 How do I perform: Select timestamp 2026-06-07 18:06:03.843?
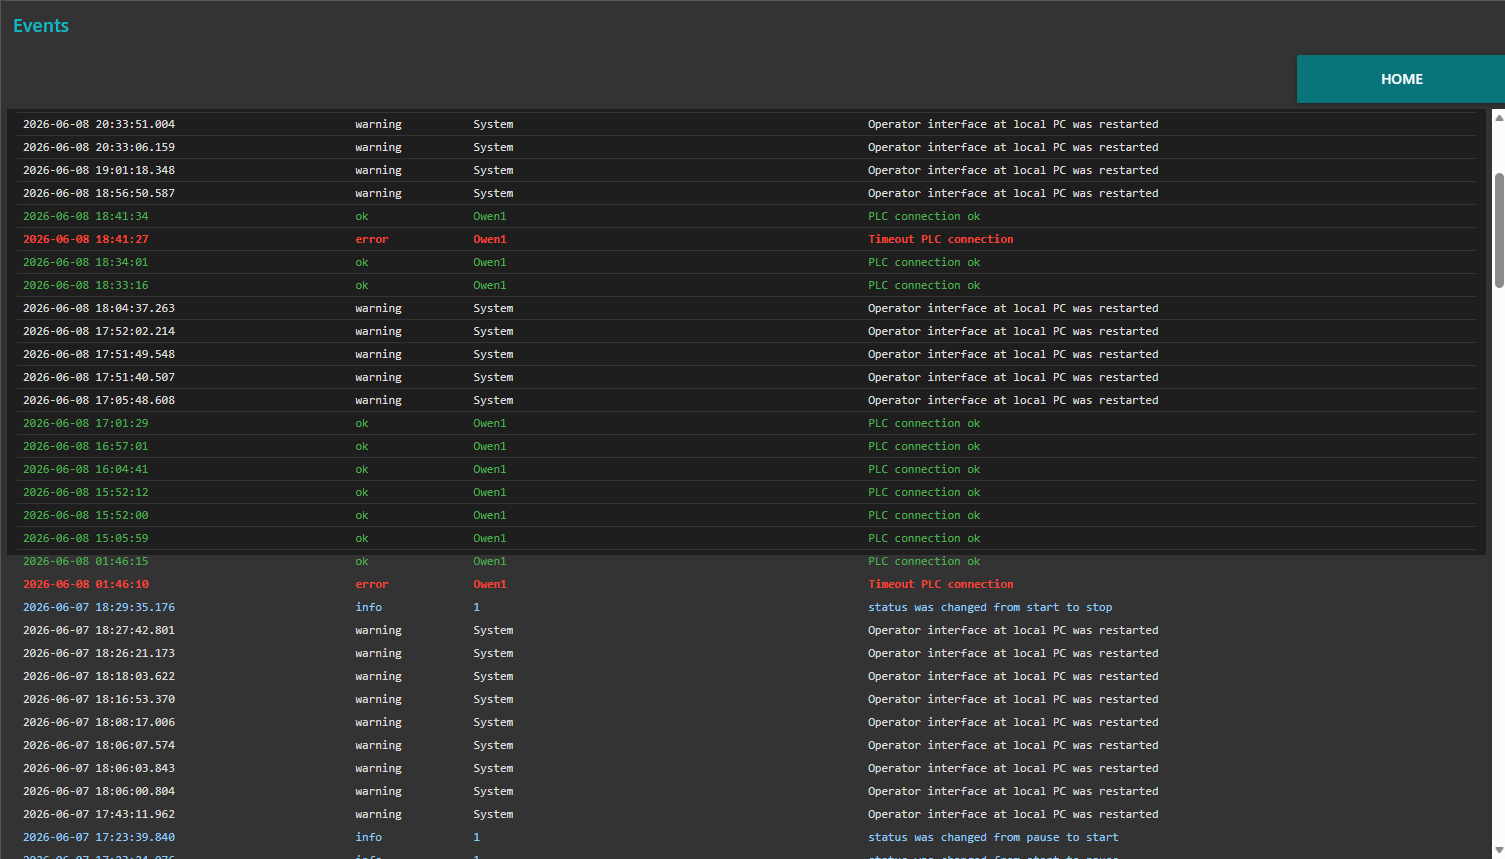point(99,768)
